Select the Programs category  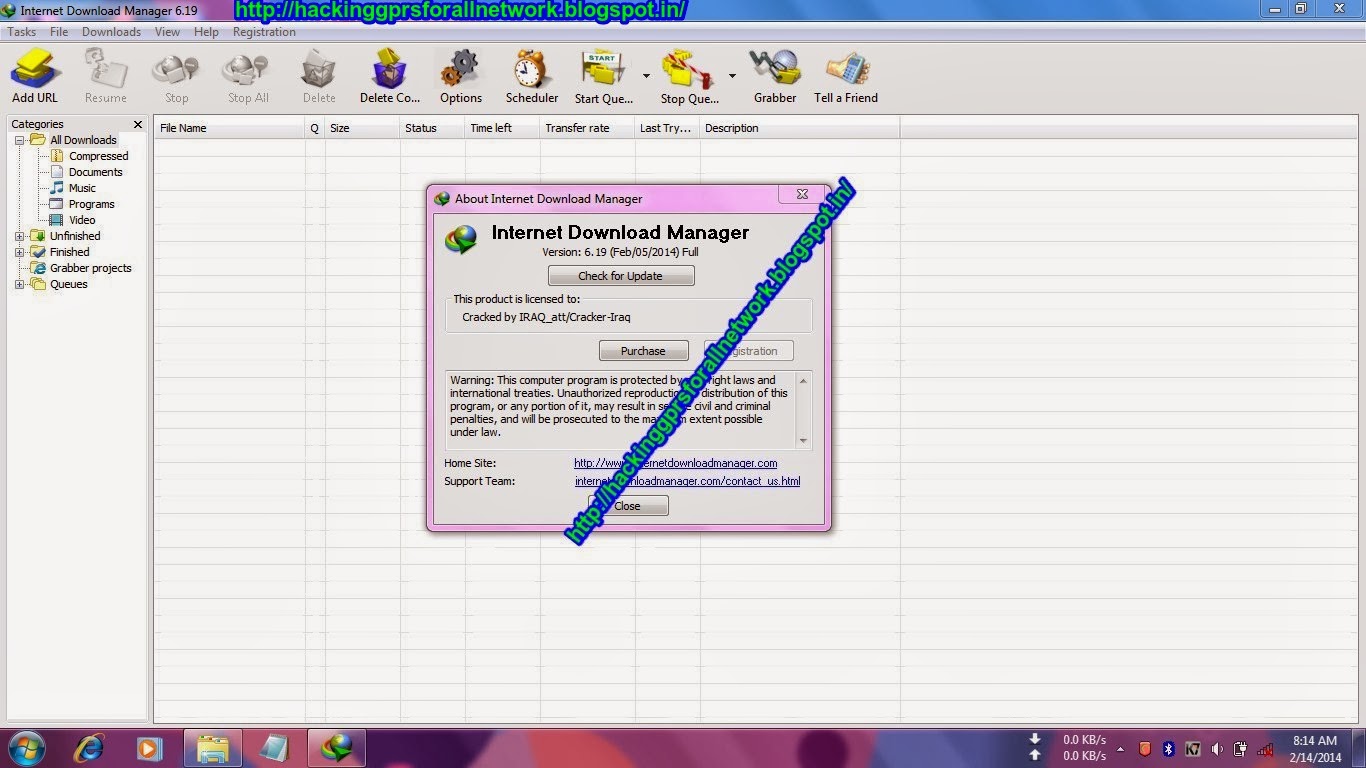click(91, 204)
